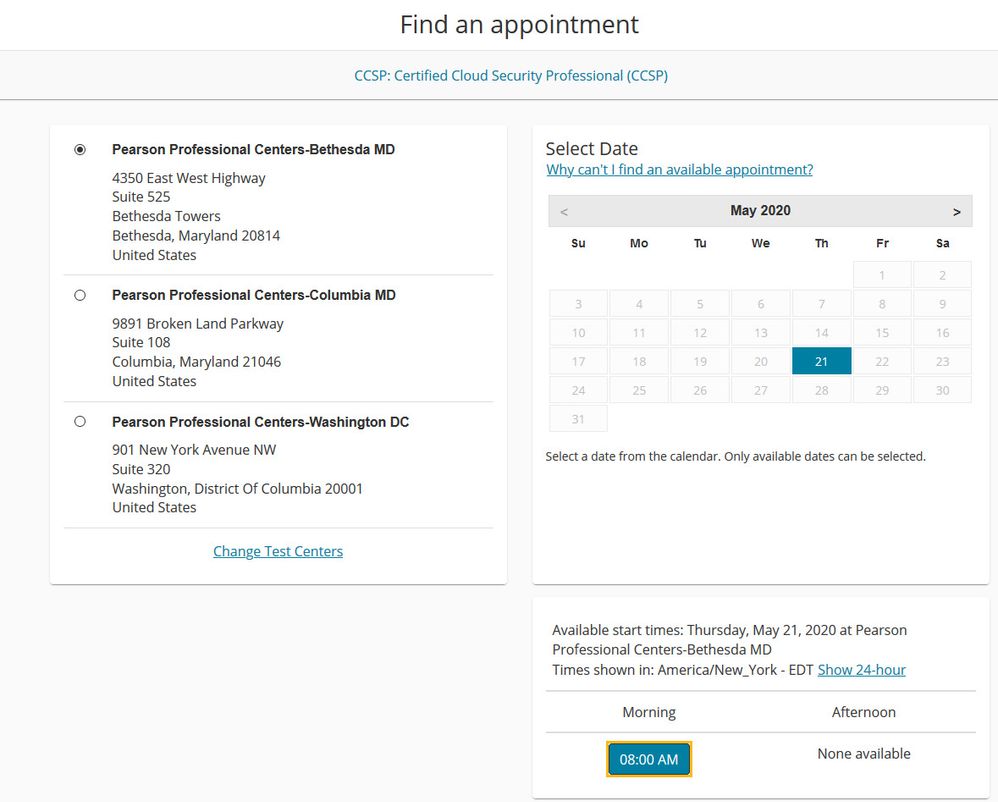Viewport: 998px width, 802px height.
Task: Click the Afternoon column header
Action: click(x=864, y=712)
